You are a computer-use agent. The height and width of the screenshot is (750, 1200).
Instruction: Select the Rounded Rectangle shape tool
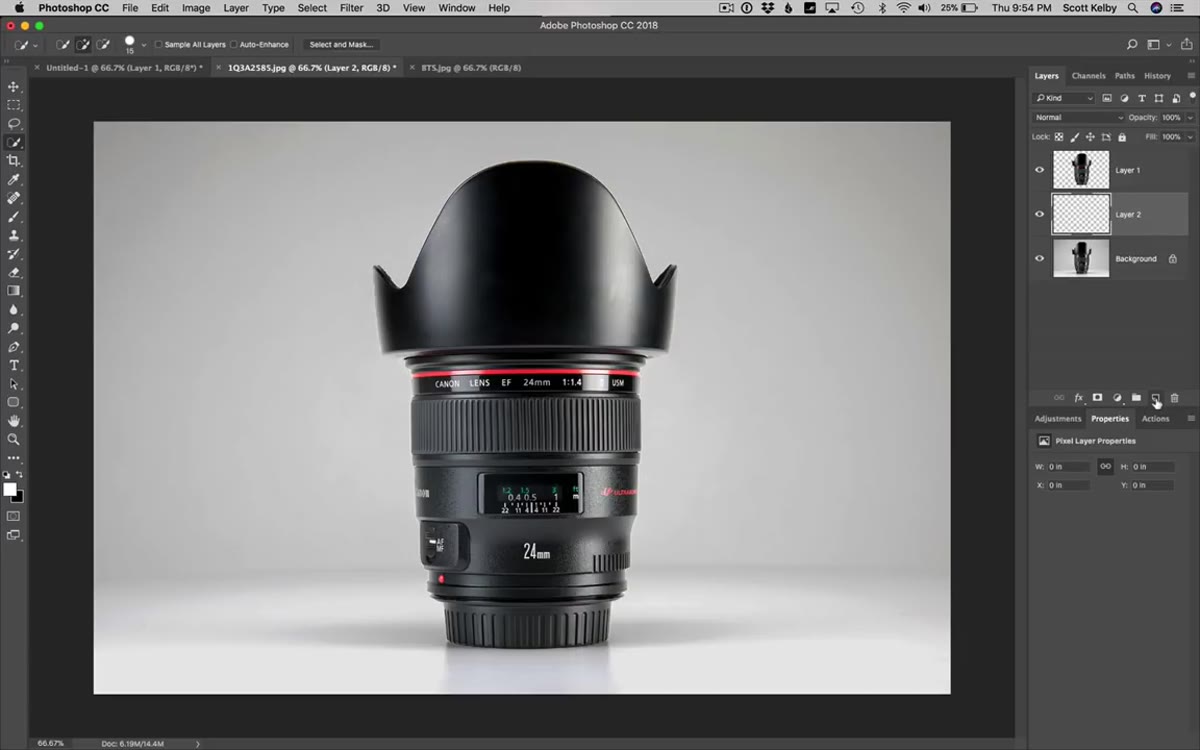[x=14, y=402]
